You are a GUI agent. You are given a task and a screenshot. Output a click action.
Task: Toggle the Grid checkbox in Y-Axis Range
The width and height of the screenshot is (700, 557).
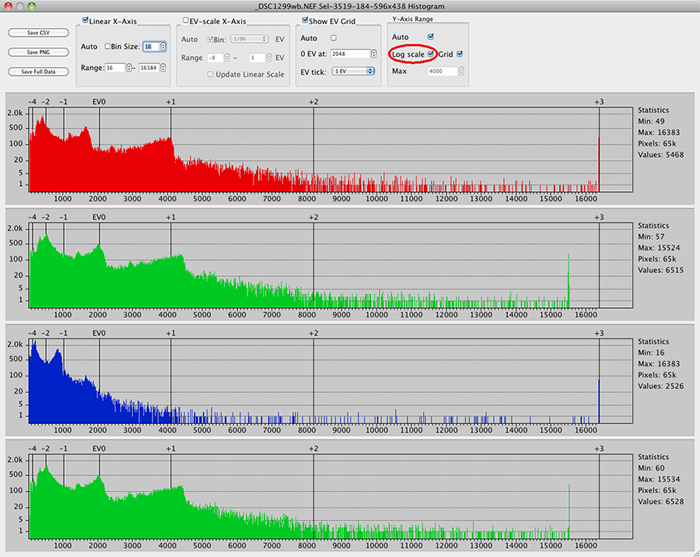pyautogui.click(x=460, y=54)
